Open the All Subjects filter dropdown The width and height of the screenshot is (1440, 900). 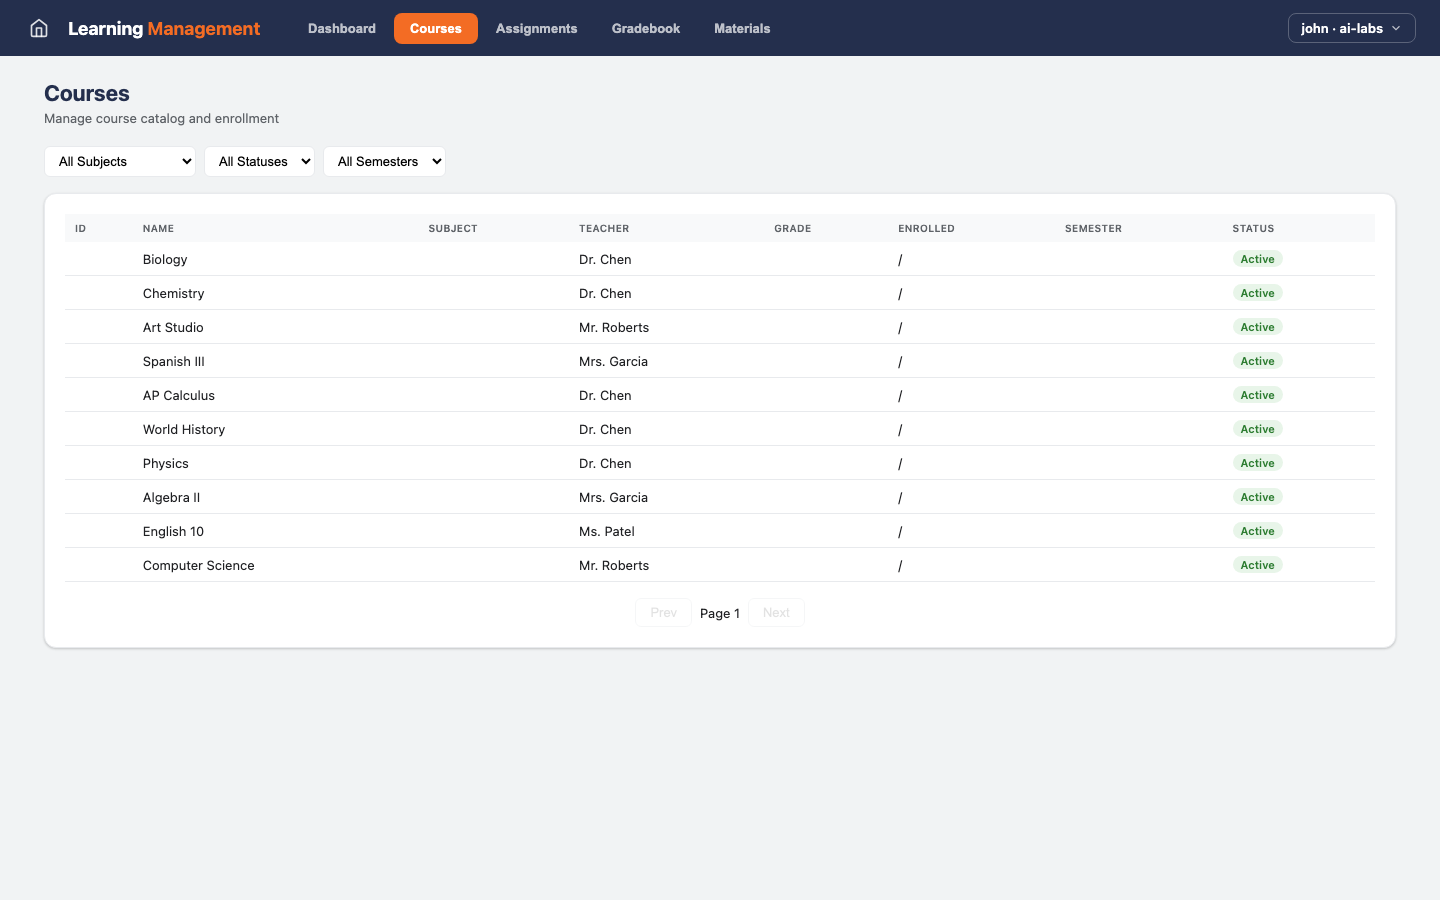click(119, 161)
